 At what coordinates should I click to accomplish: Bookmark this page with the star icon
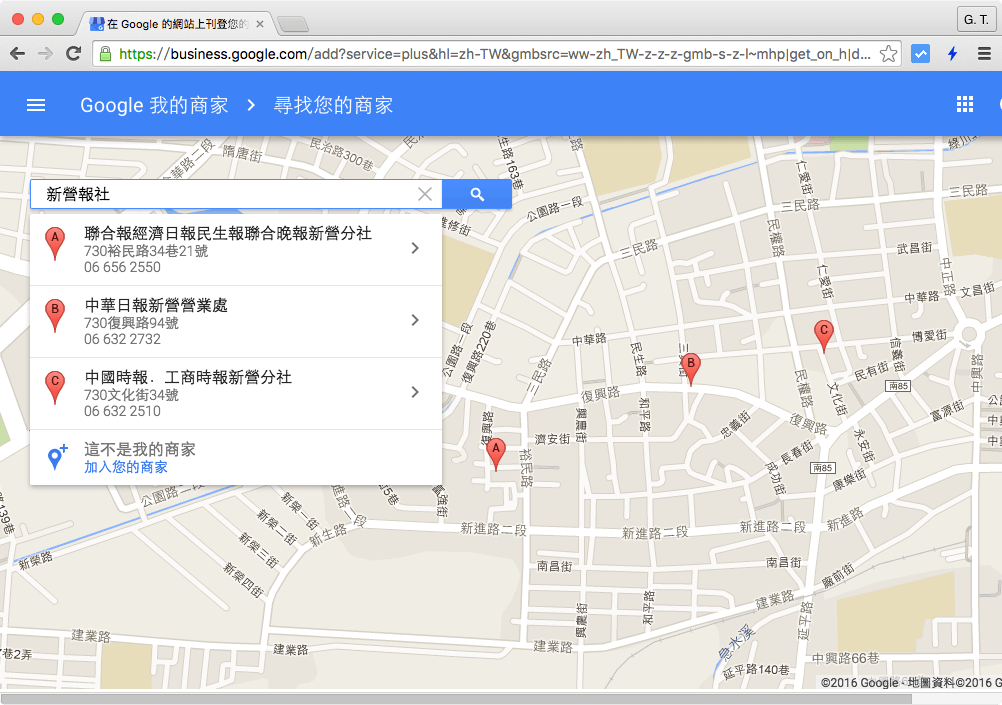tap(888, 54)
